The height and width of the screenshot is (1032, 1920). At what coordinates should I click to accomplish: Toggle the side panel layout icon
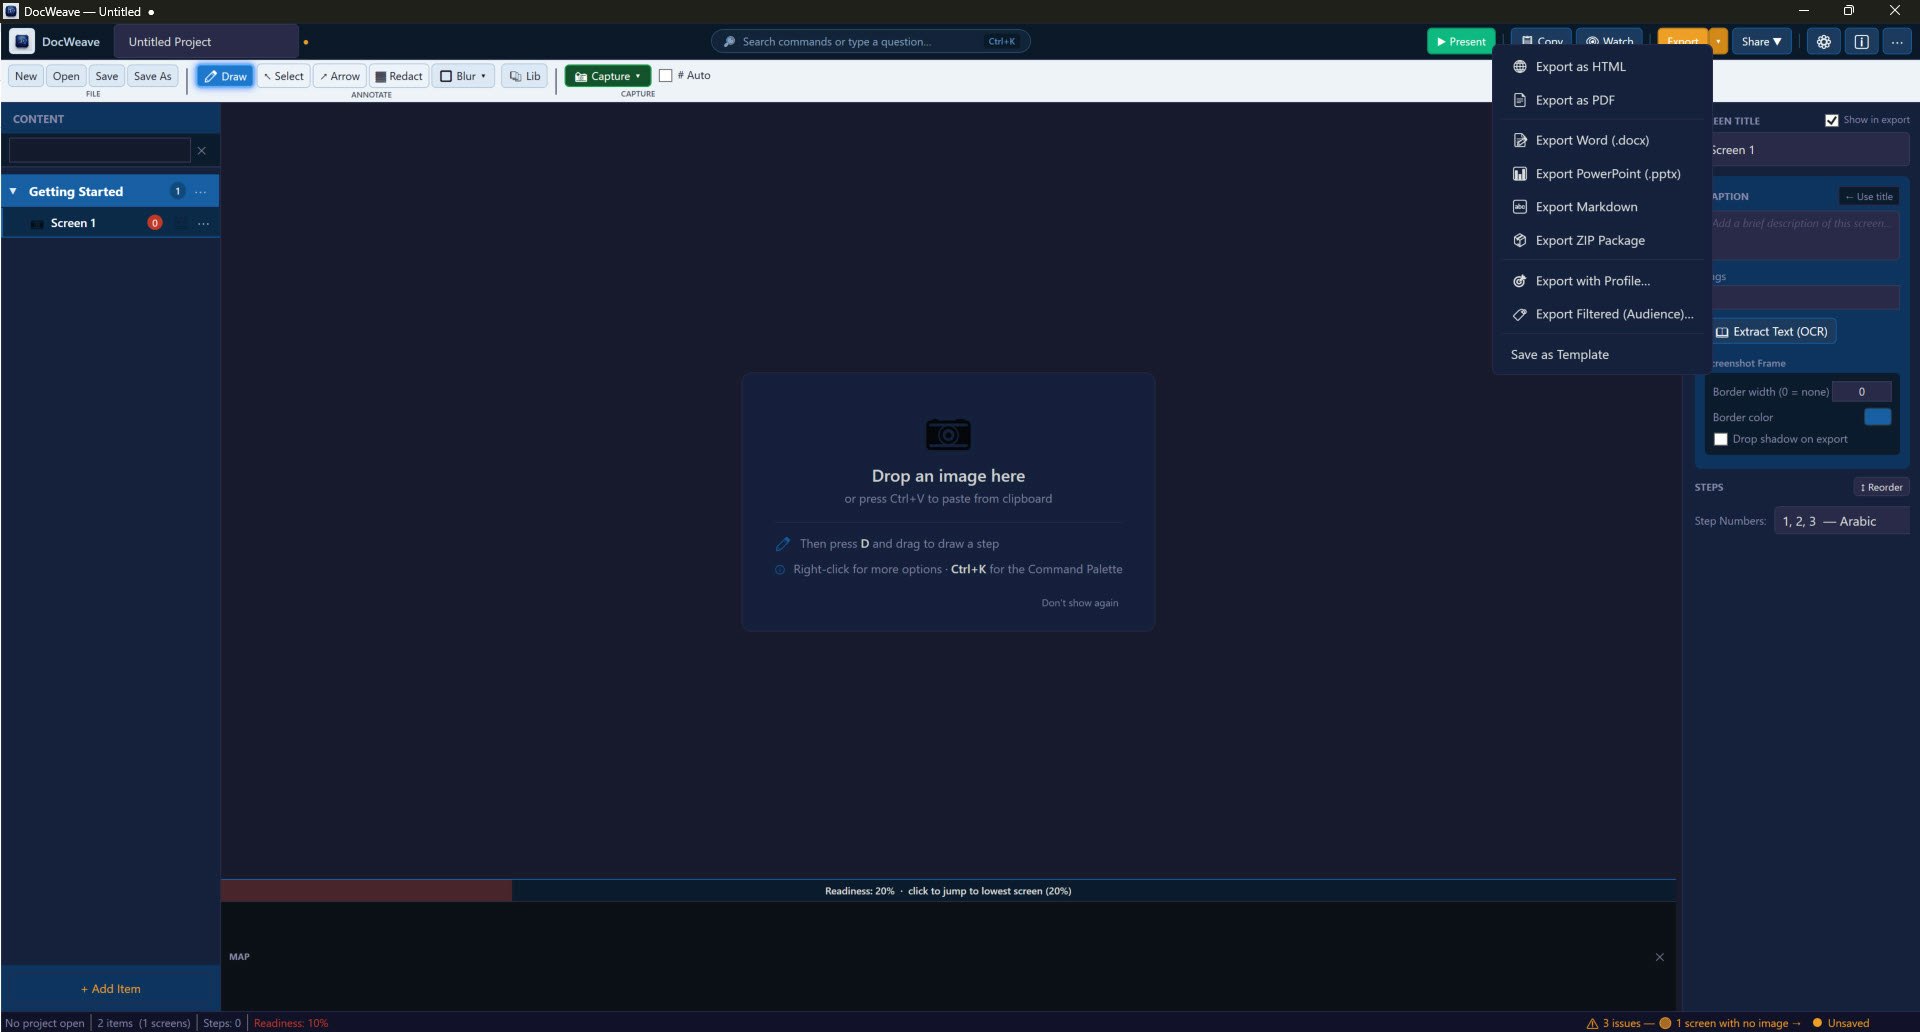pos(1862,42)
